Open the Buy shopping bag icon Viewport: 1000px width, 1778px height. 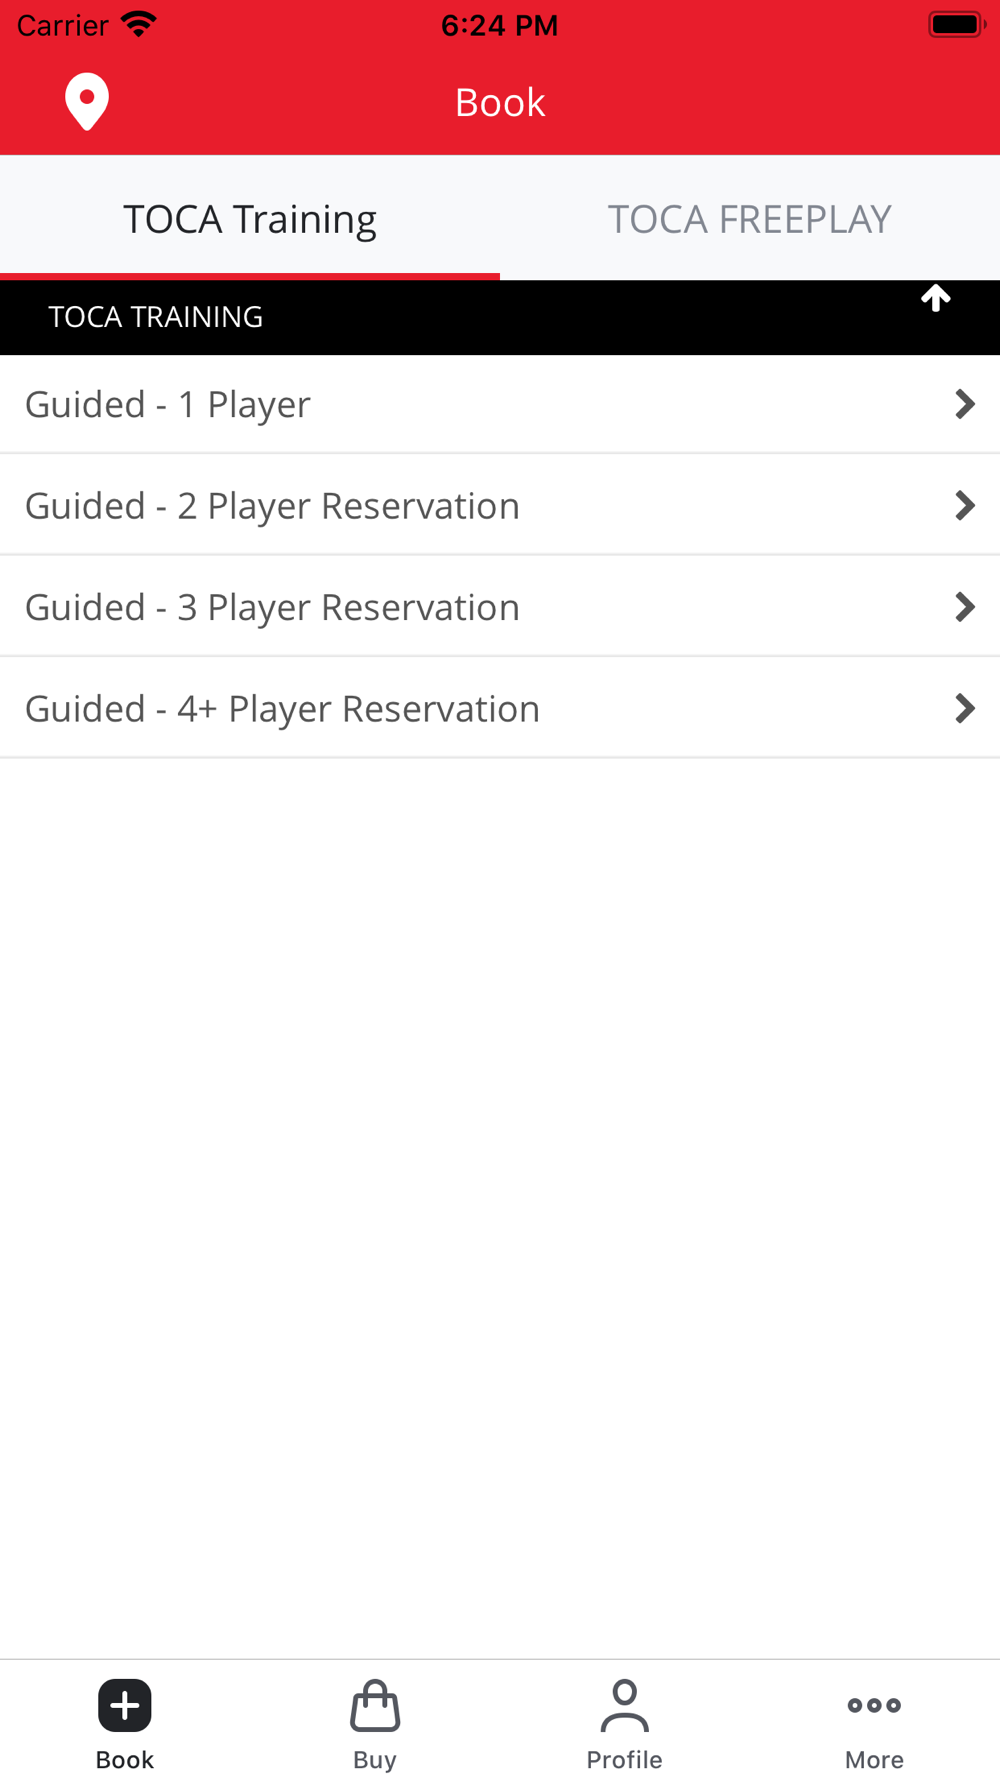tap(375, 1705)
